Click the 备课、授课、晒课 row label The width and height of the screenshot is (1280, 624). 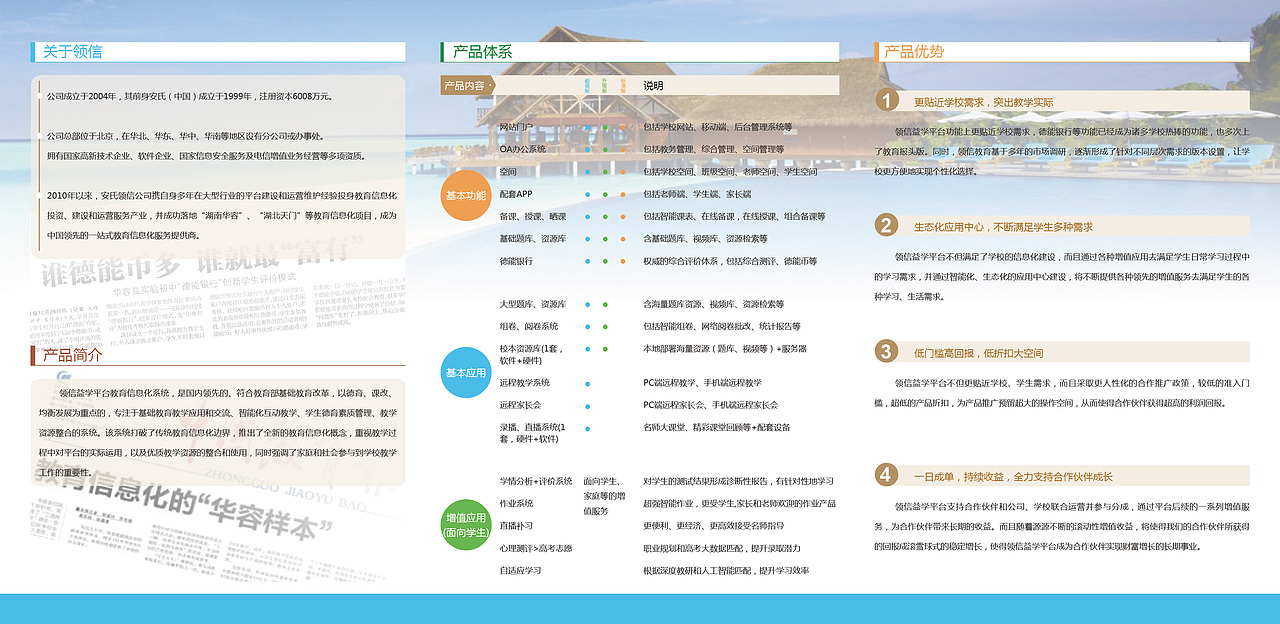533,217
